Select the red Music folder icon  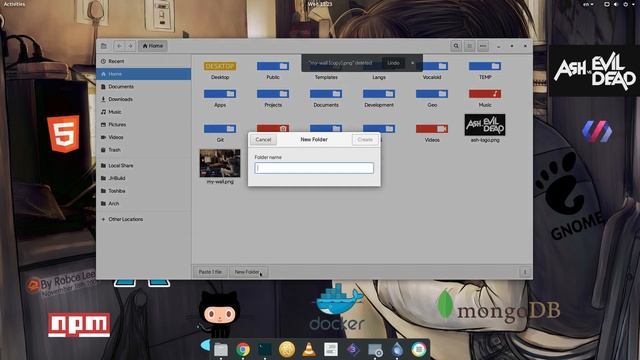[x=485, y=94]
